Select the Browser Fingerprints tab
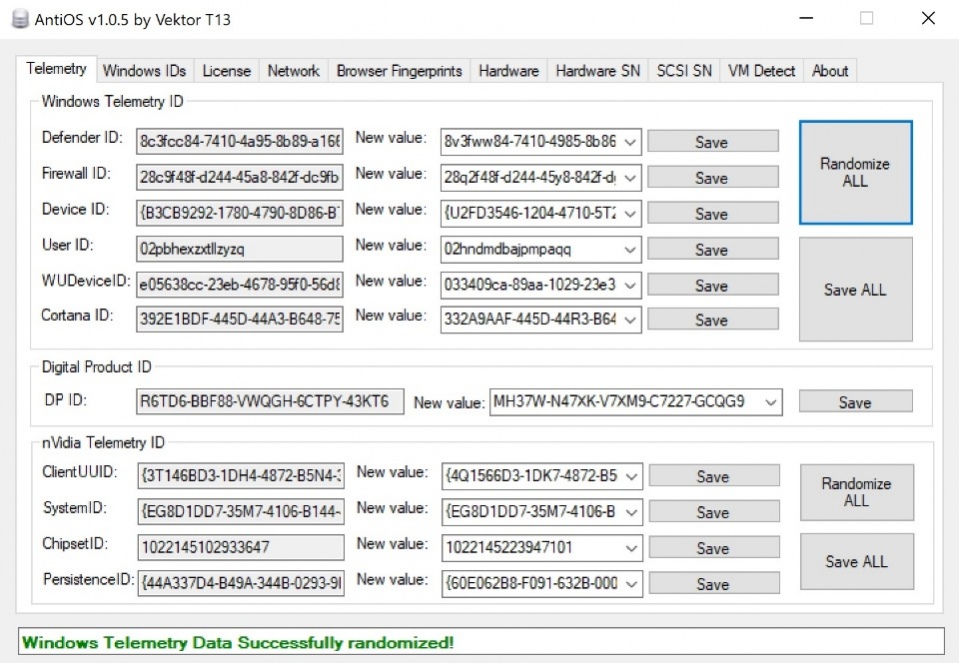The height and width of the screenshot is (663, 959). pos(399,70)
